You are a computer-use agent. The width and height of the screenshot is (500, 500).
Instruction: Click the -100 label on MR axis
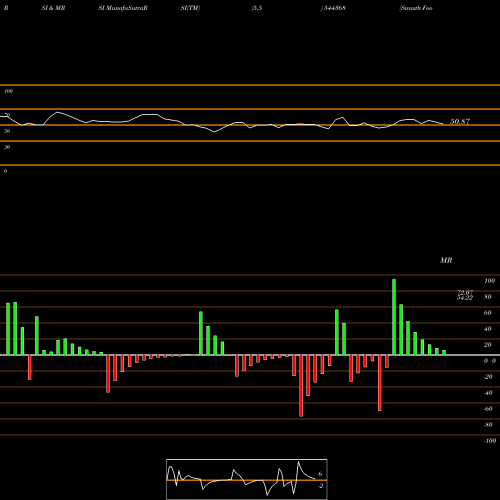point(490,441)
